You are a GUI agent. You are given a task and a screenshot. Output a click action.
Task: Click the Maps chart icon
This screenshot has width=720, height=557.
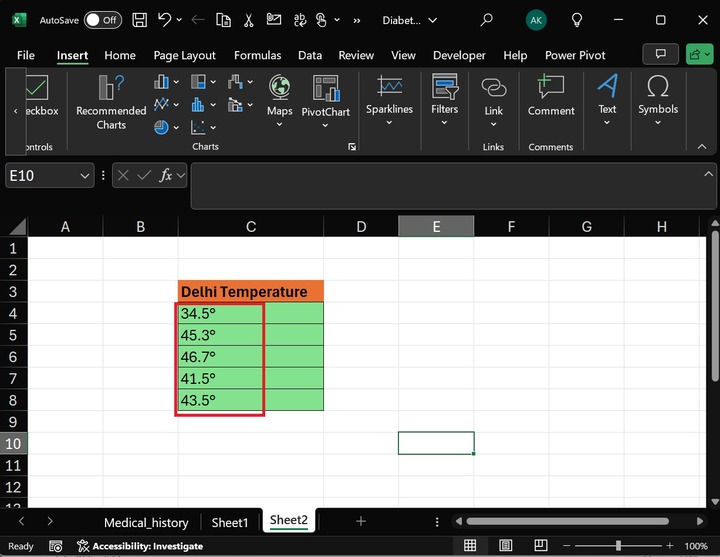280,97
